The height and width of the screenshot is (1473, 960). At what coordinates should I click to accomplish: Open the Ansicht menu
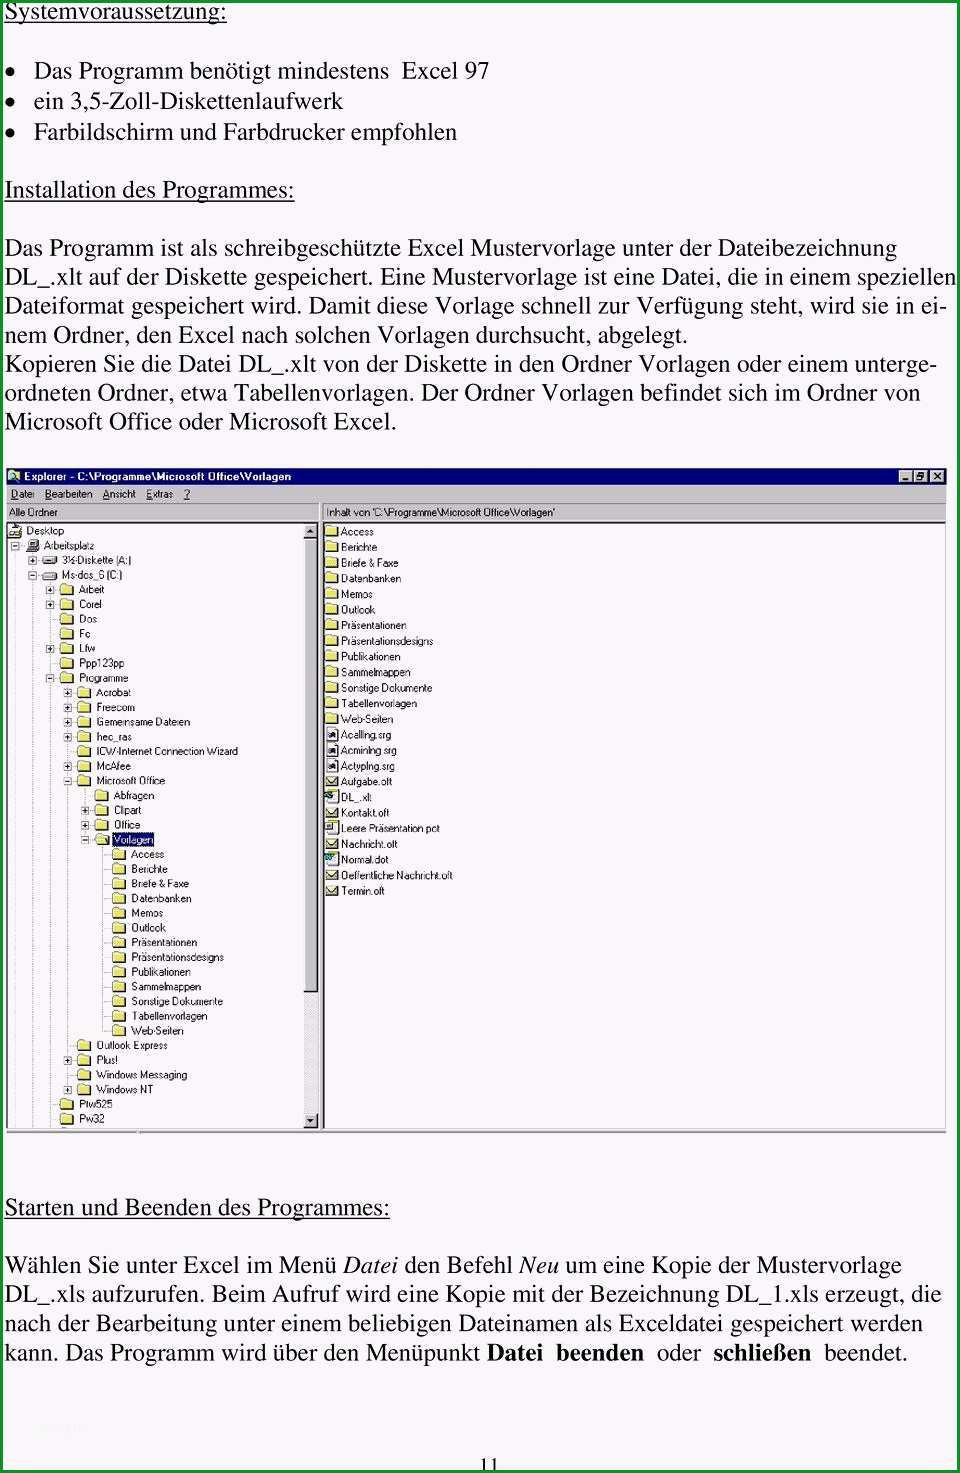tap(119, 494)
